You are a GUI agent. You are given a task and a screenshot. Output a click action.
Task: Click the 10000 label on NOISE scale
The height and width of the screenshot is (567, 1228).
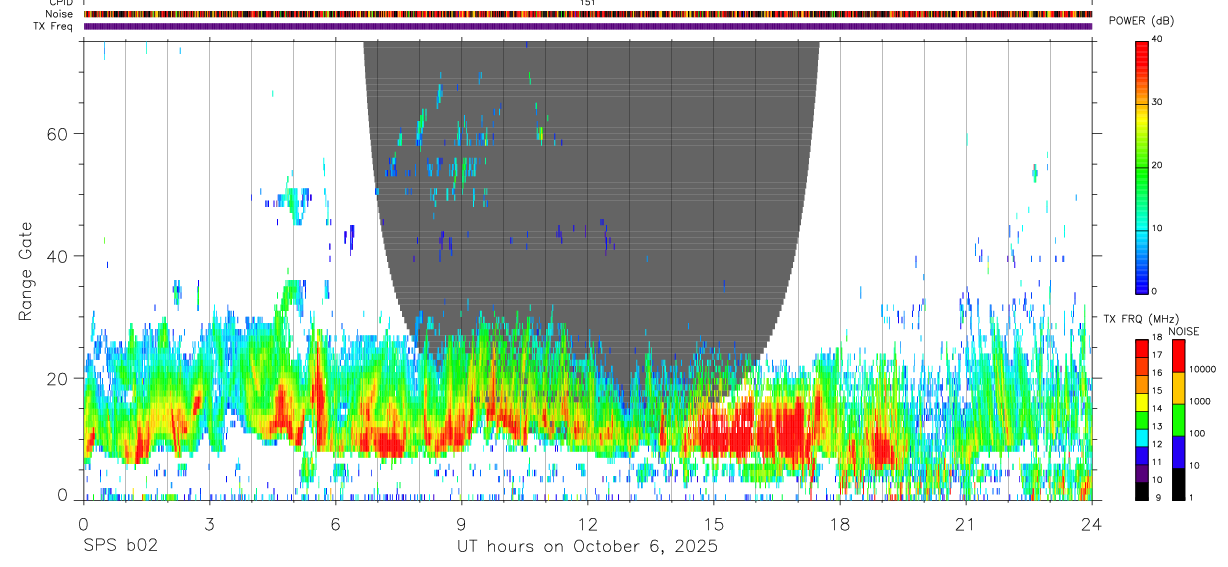point(1202,369)
